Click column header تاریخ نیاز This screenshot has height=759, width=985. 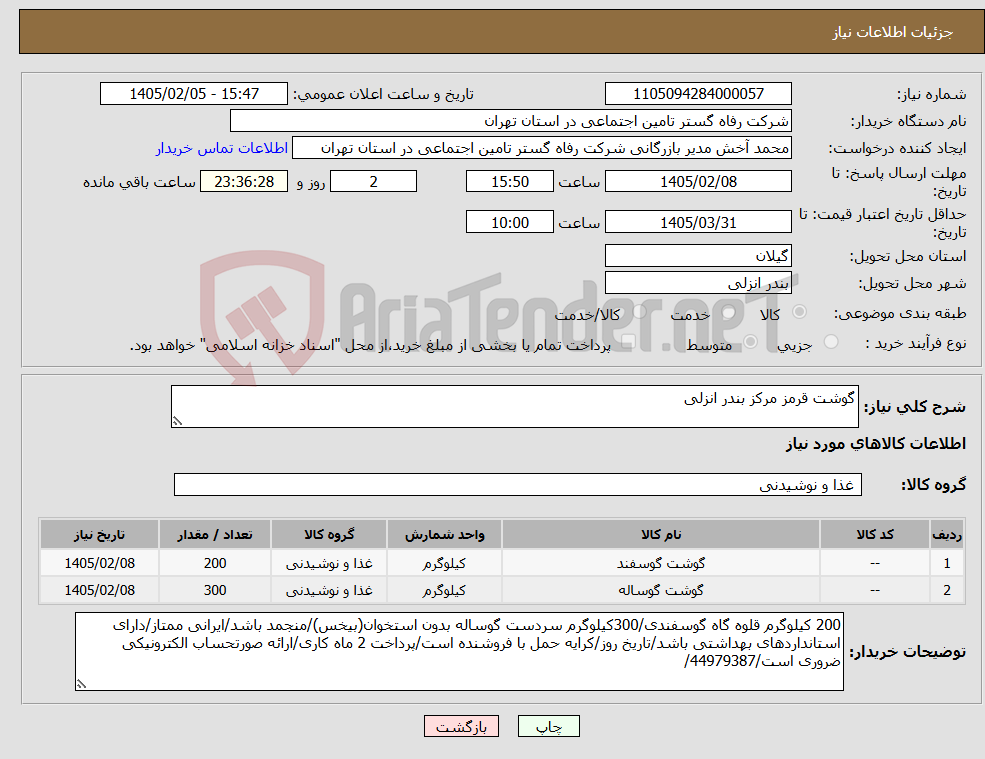pos(99,534)
